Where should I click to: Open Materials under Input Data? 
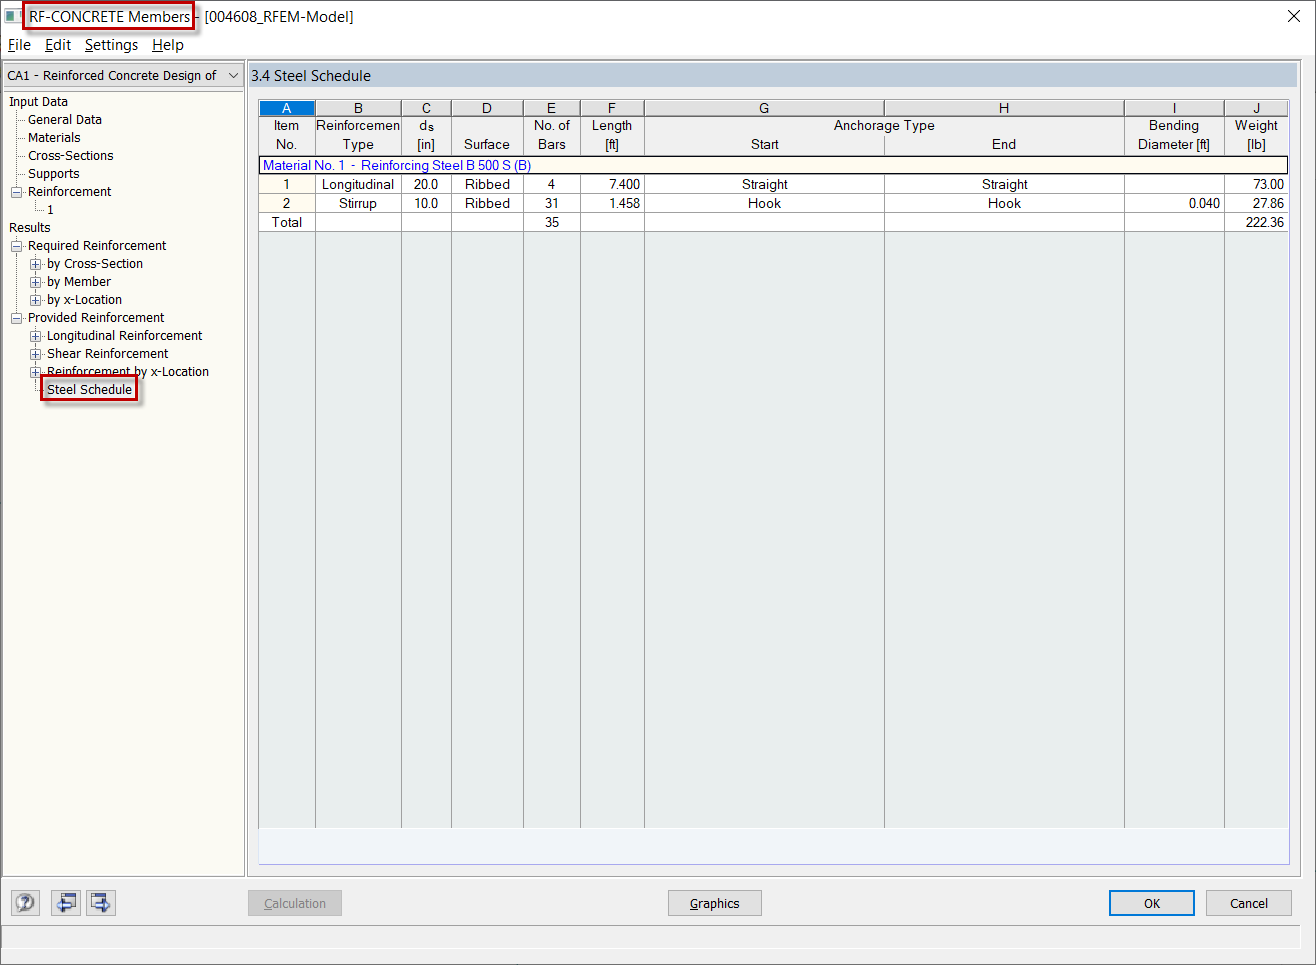pos(54,137)
